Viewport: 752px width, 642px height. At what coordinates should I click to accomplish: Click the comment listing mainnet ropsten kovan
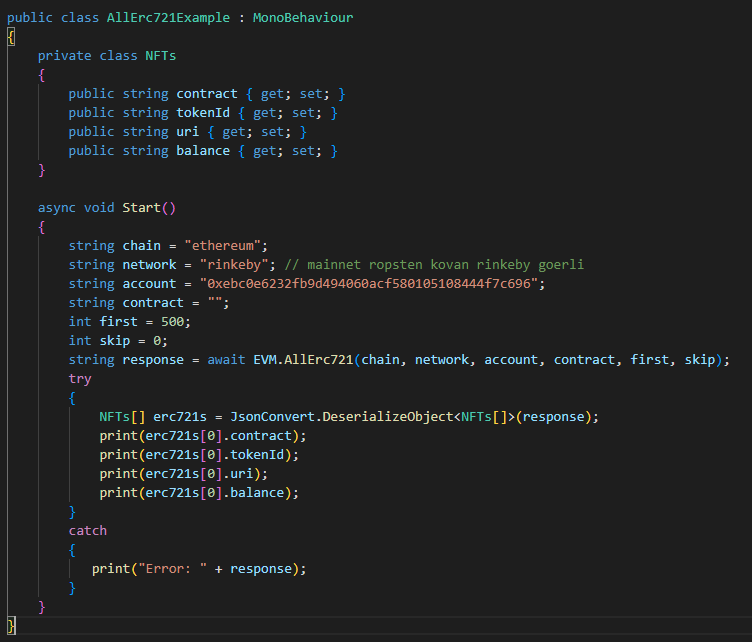pos(434,265)
